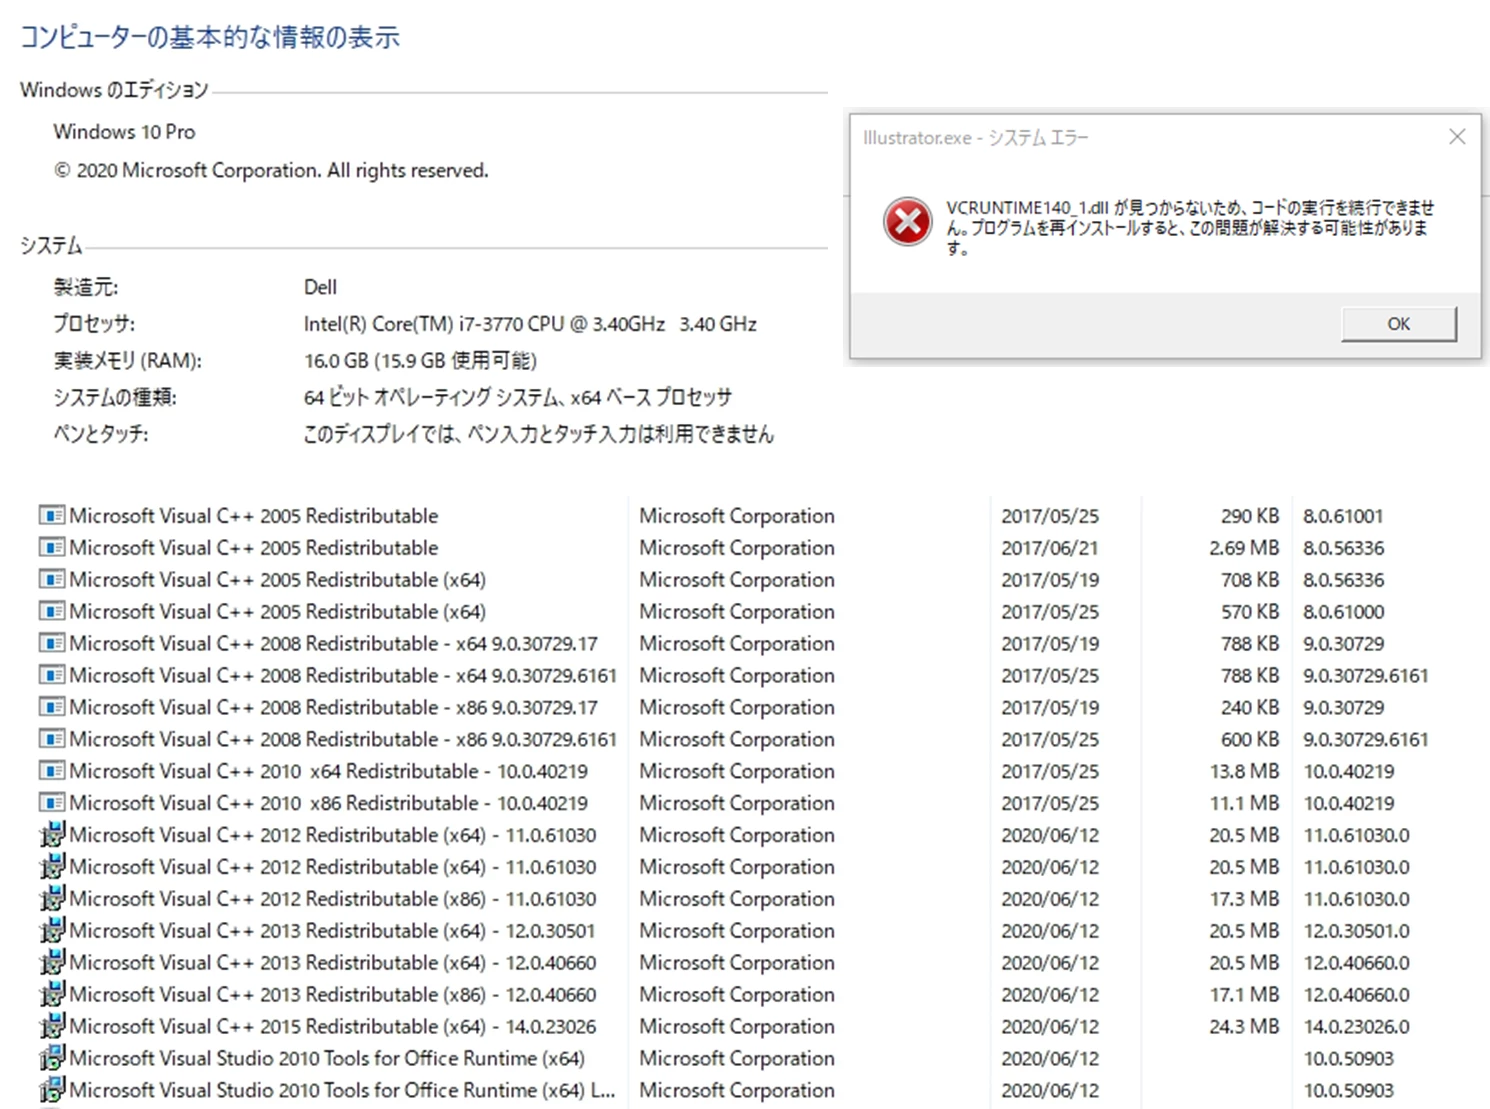
Task: Select icon of Visual C++ 2013 (x64) 12.0.30501
Action: [52, 930]
